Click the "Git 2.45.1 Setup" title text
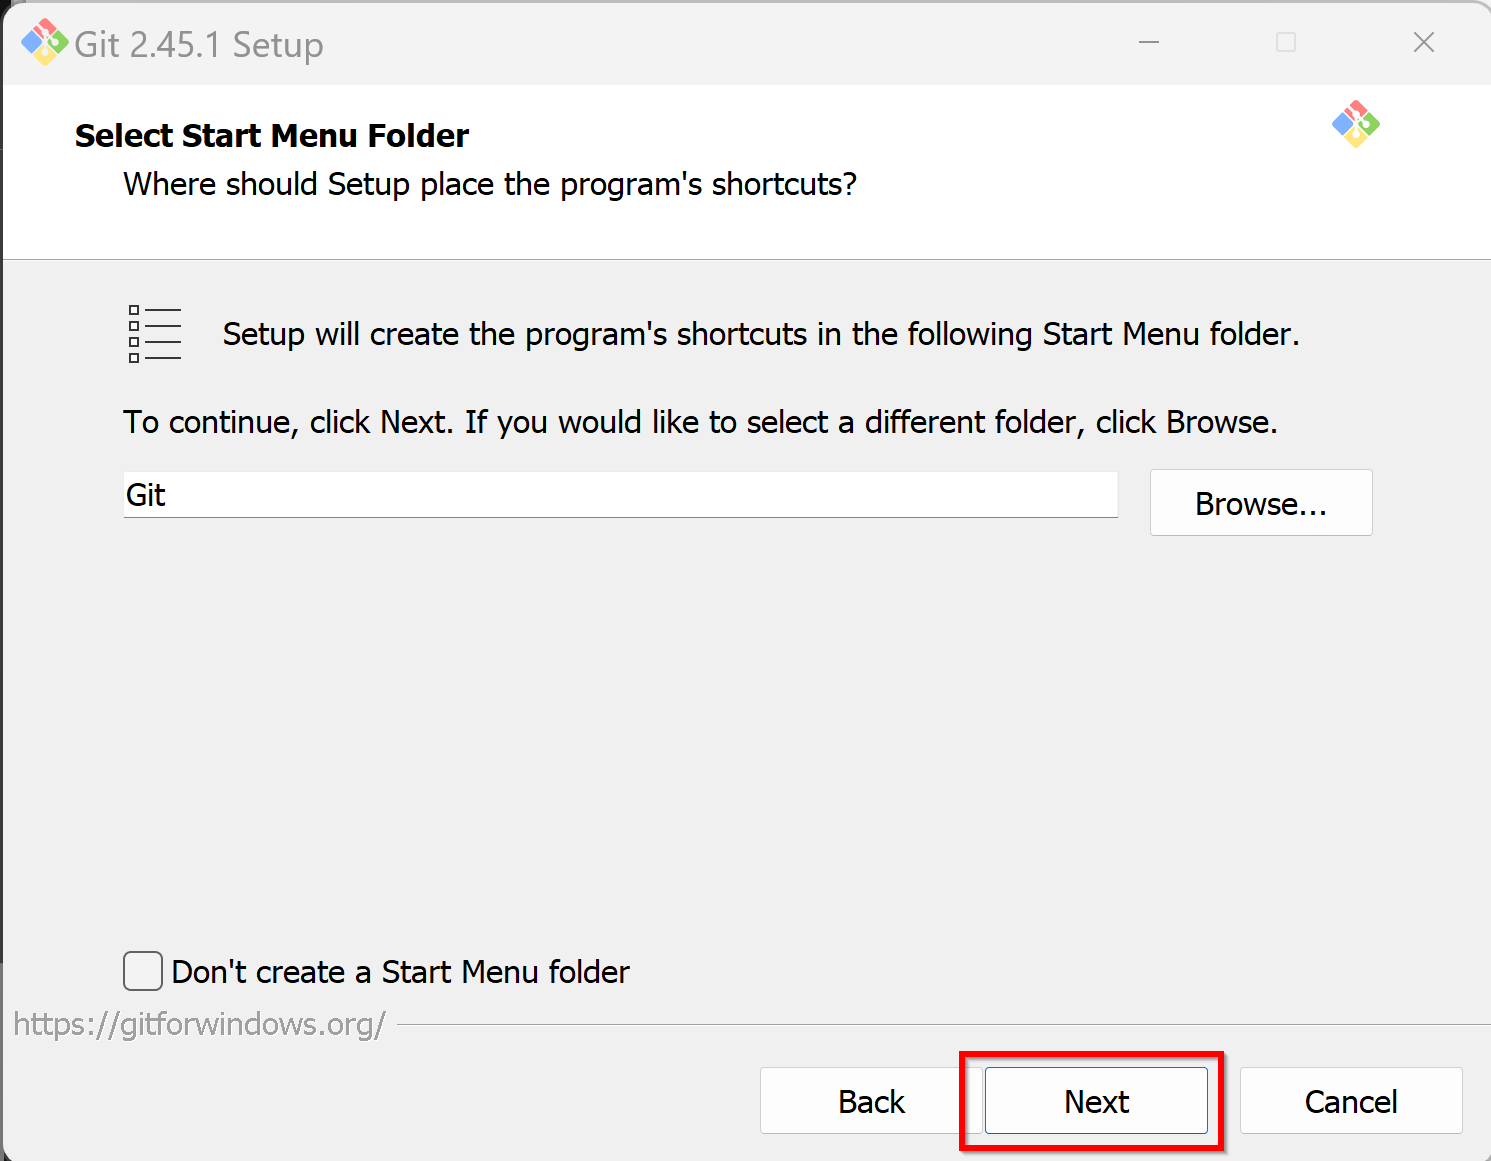The width and height of the screenshot is (1491, 1161). coord(199,45)
